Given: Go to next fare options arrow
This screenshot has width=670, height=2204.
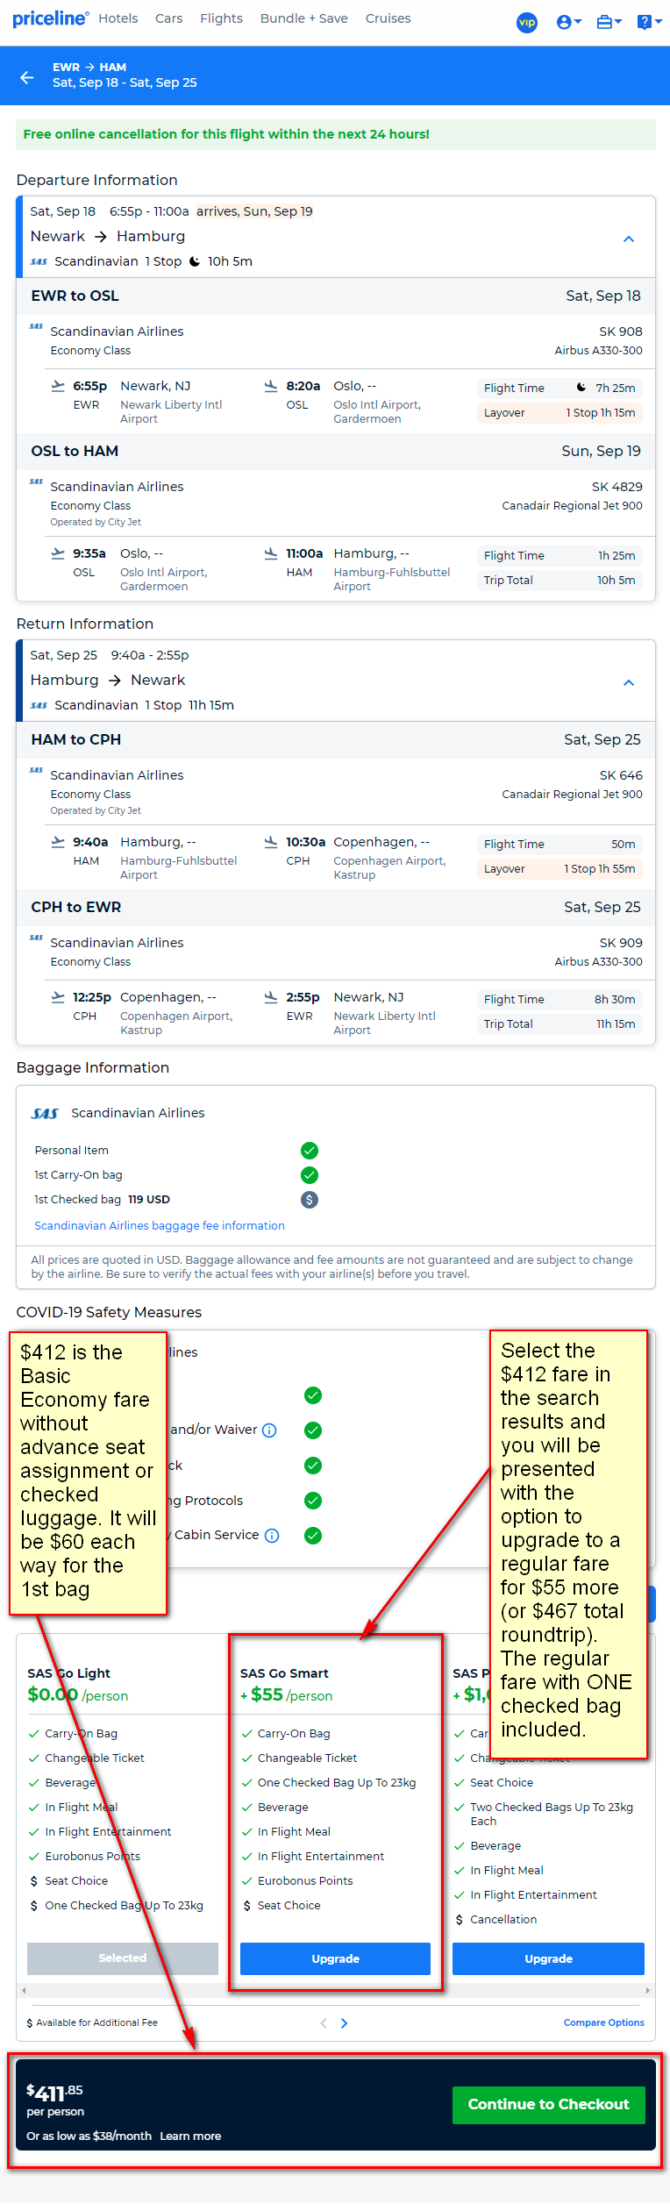Looking at the screenshot, I should pos(344,2023).
